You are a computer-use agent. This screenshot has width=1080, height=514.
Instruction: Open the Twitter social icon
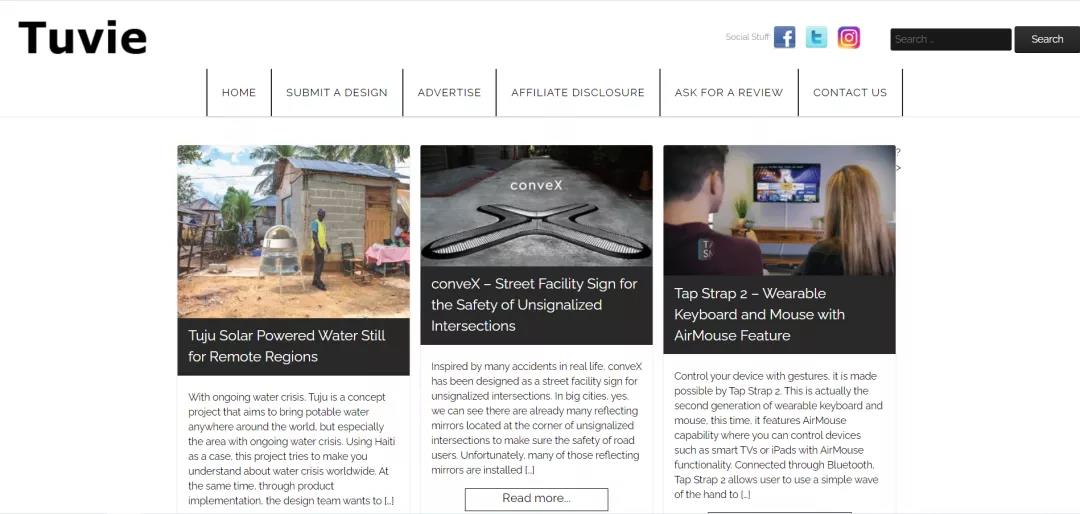[816, 37]
